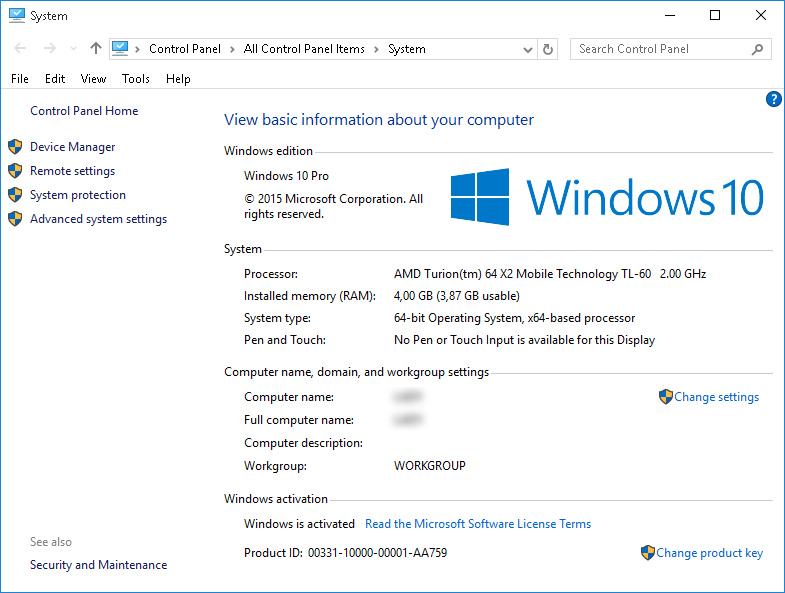Open the address bar history dropdown

(527, 50)
